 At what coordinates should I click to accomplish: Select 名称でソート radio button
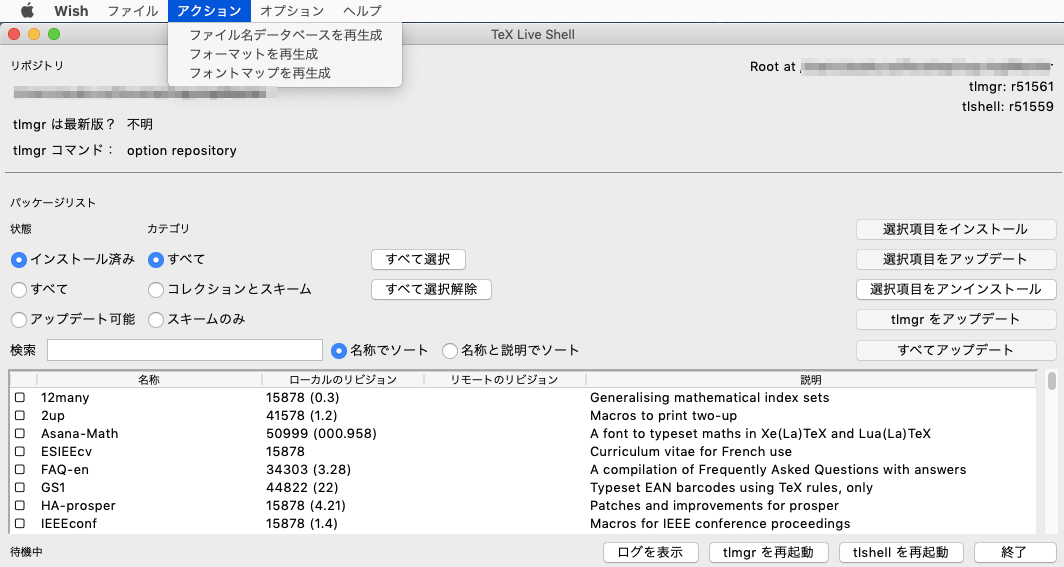339,351
